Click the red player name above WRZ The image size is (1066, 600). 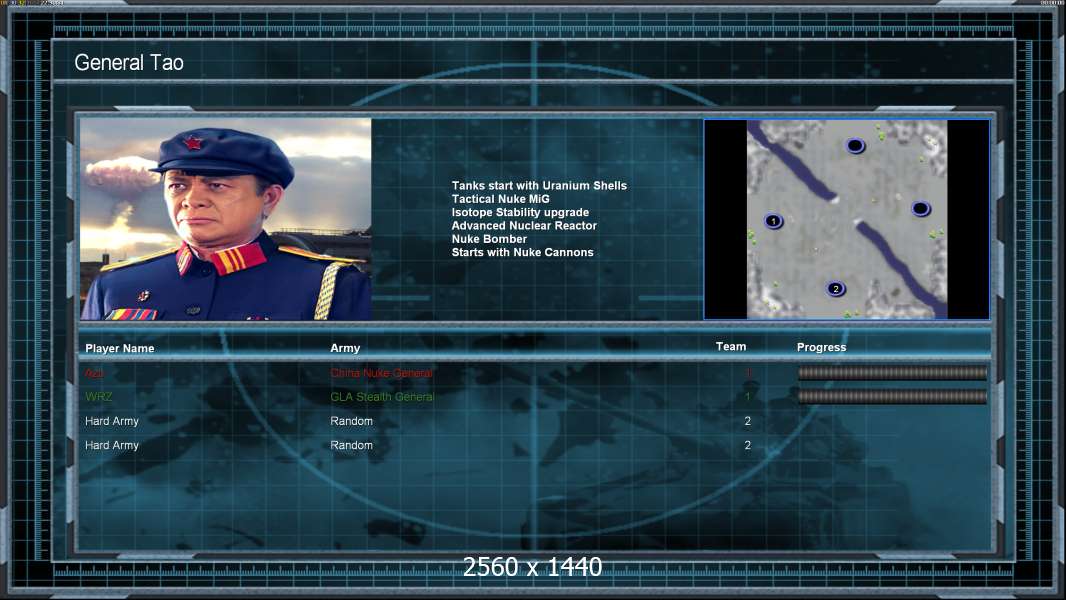(94, 373)
